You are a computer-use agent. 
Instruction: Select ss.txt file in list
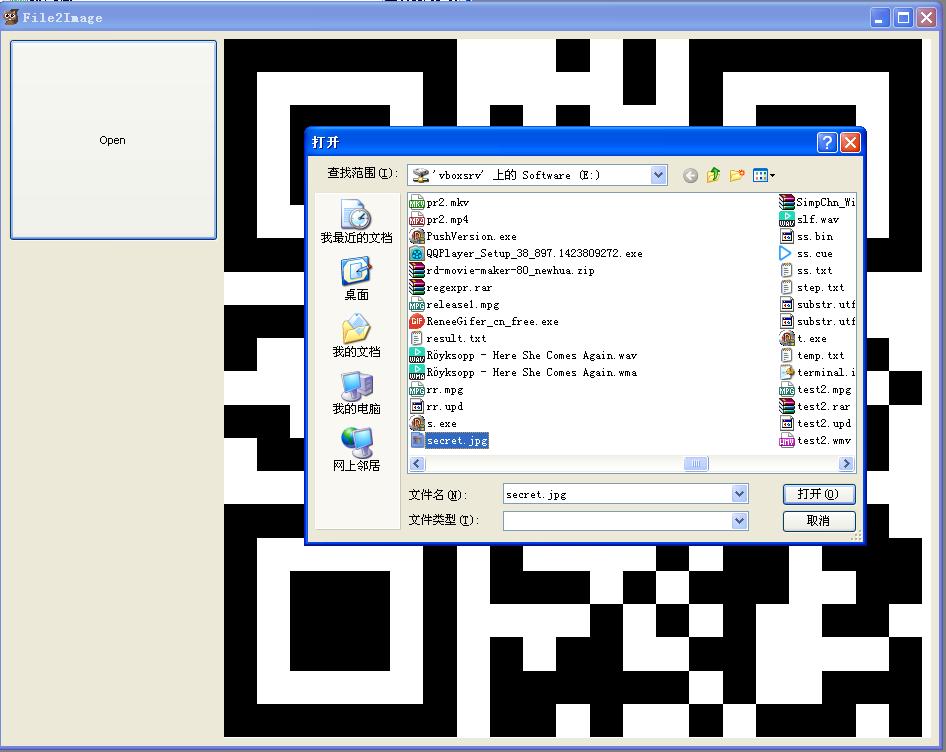pyautogui.click(x=807, y=270)
